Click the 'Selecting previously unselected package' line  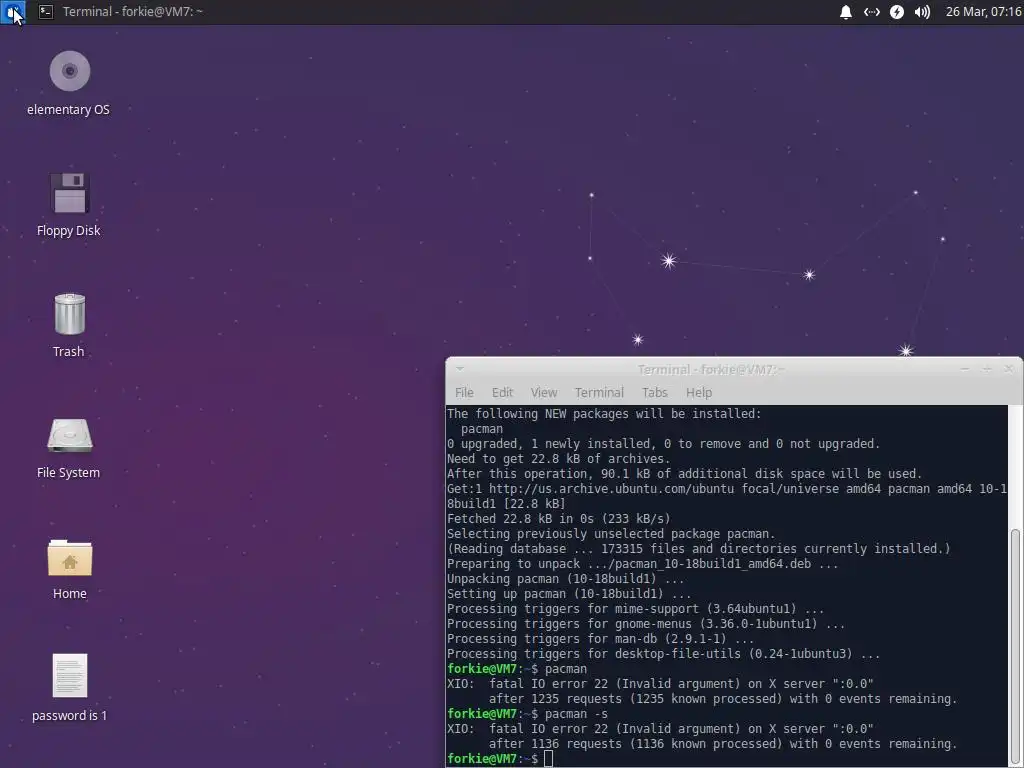(611, 534)
